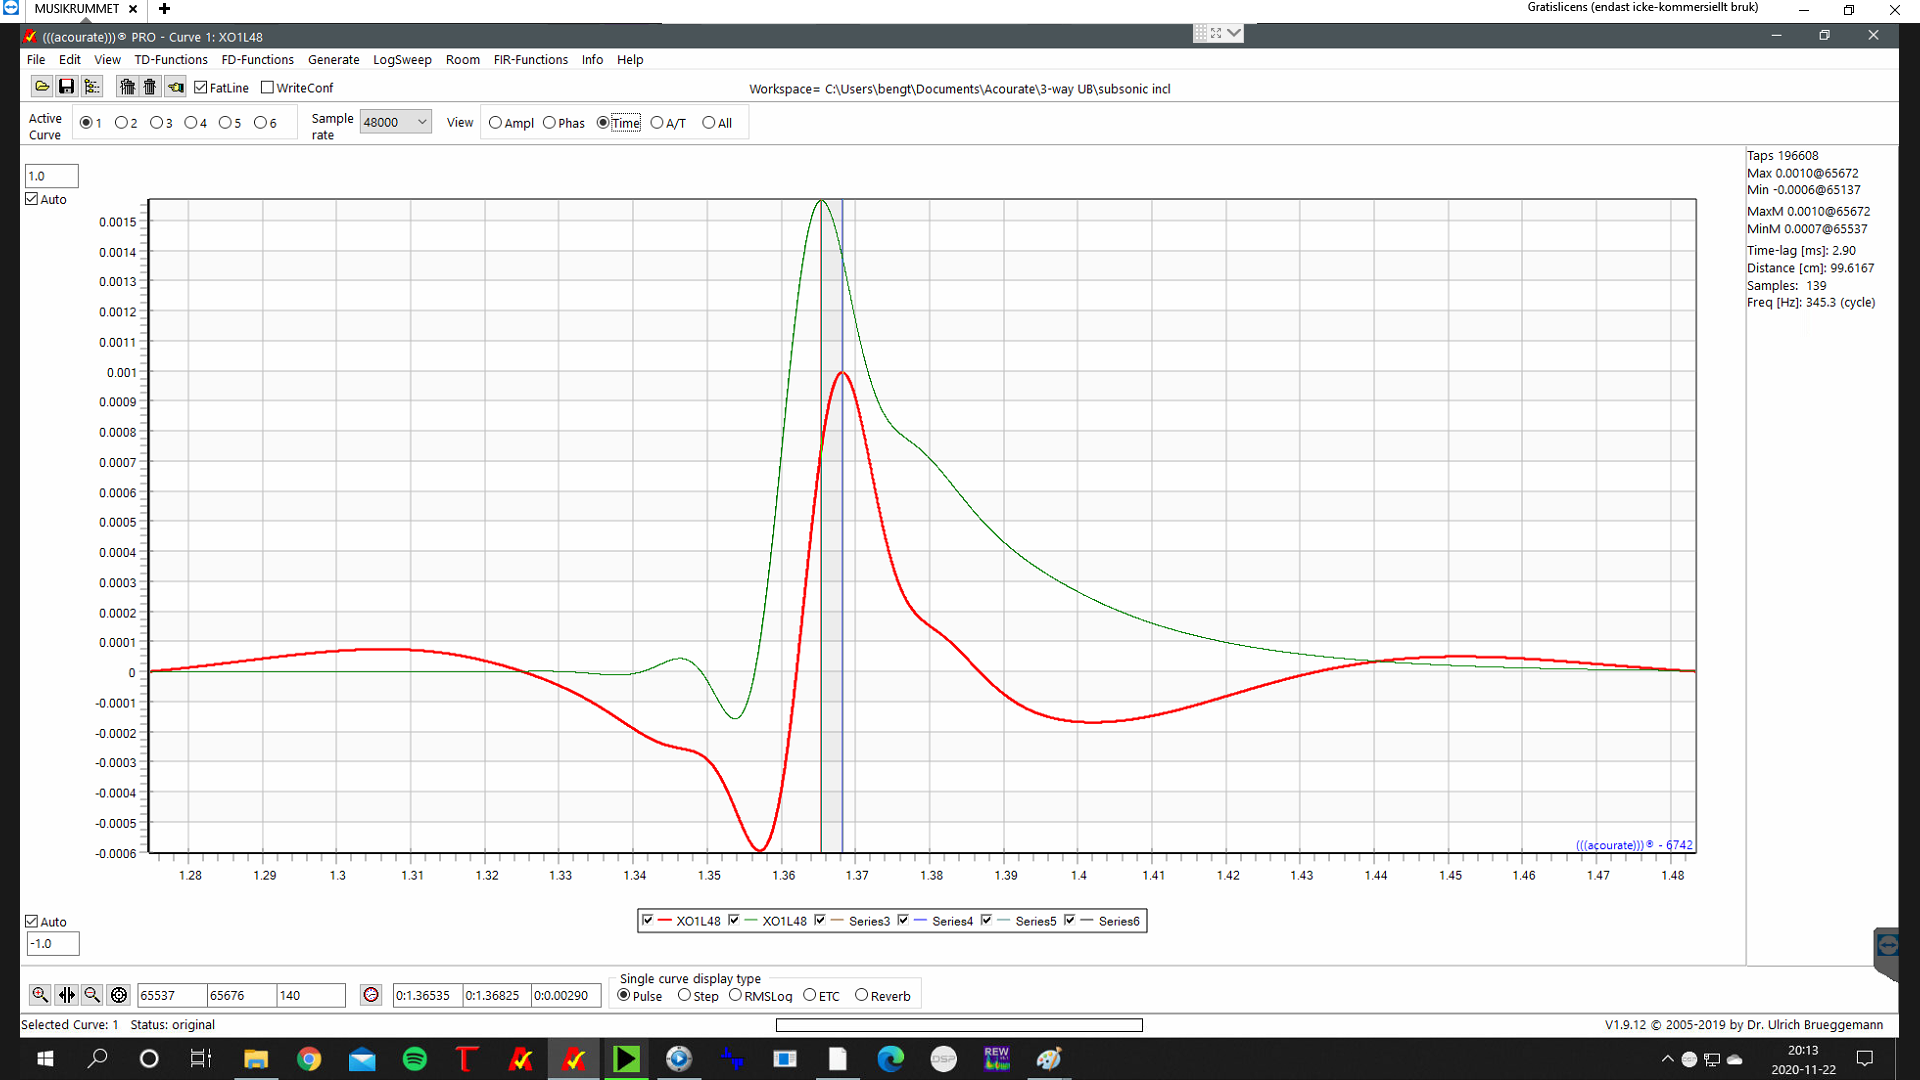Image resolution: width=1920 pixels, height=1080 pixels.
Task: Open the LogSweep menu
Action: [402, 60]
